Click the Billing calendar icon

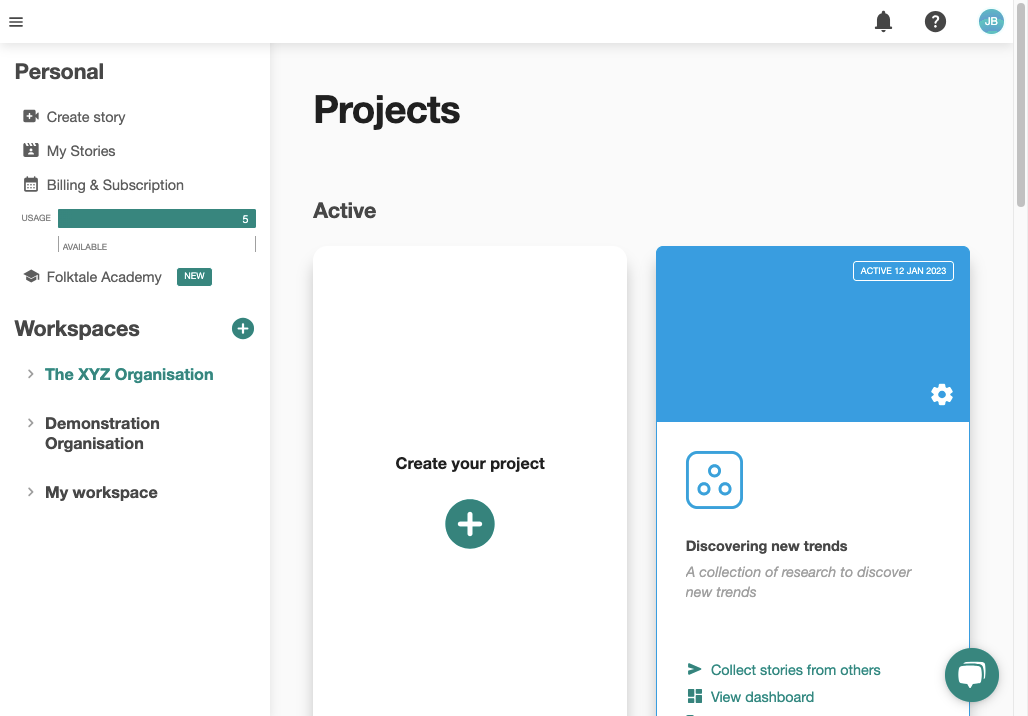point(31,185)
